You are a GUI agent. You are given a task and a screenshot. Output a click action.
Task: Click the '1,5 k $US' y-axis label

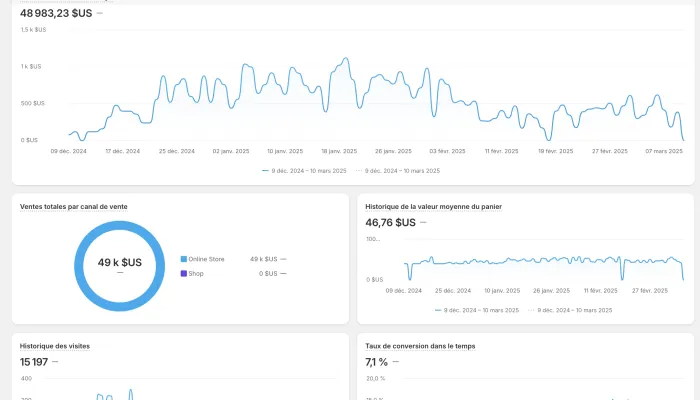pyautogui.click(x=33, y=29)
